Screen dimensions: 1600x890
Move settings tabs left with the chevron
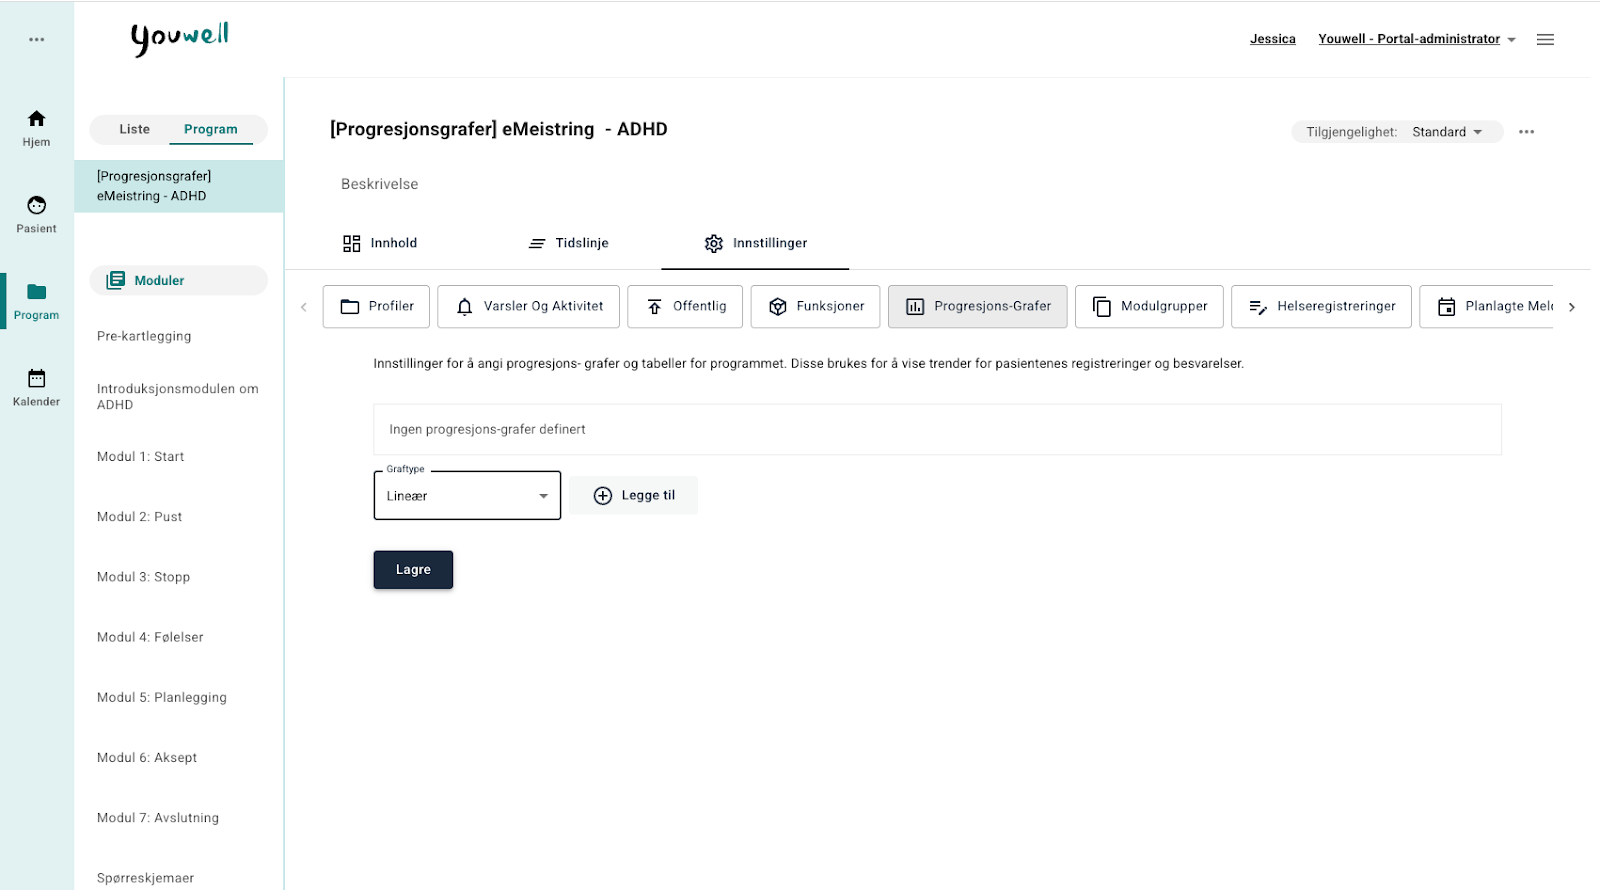click(x=304, y=307)
